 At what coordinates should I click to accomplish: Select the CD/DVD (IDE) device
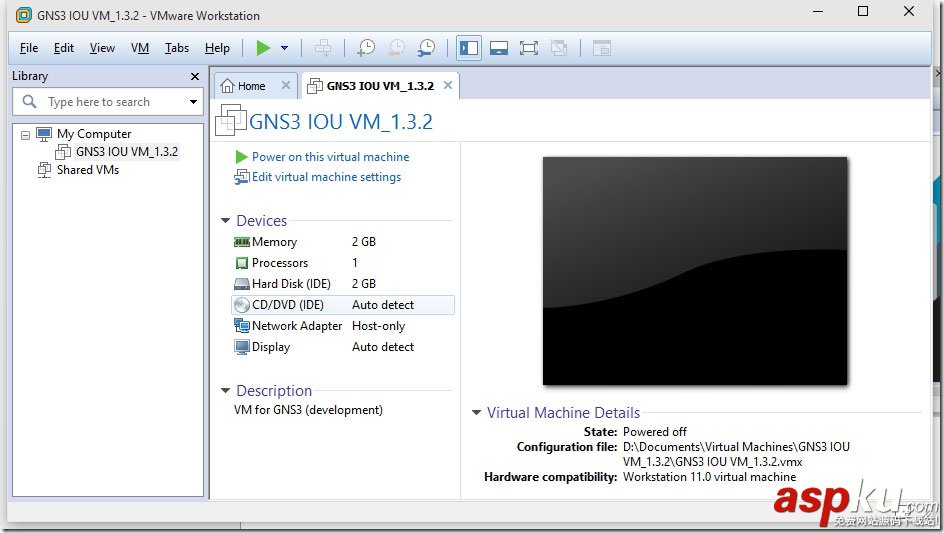pyautogui.click(x=343, y=305)
